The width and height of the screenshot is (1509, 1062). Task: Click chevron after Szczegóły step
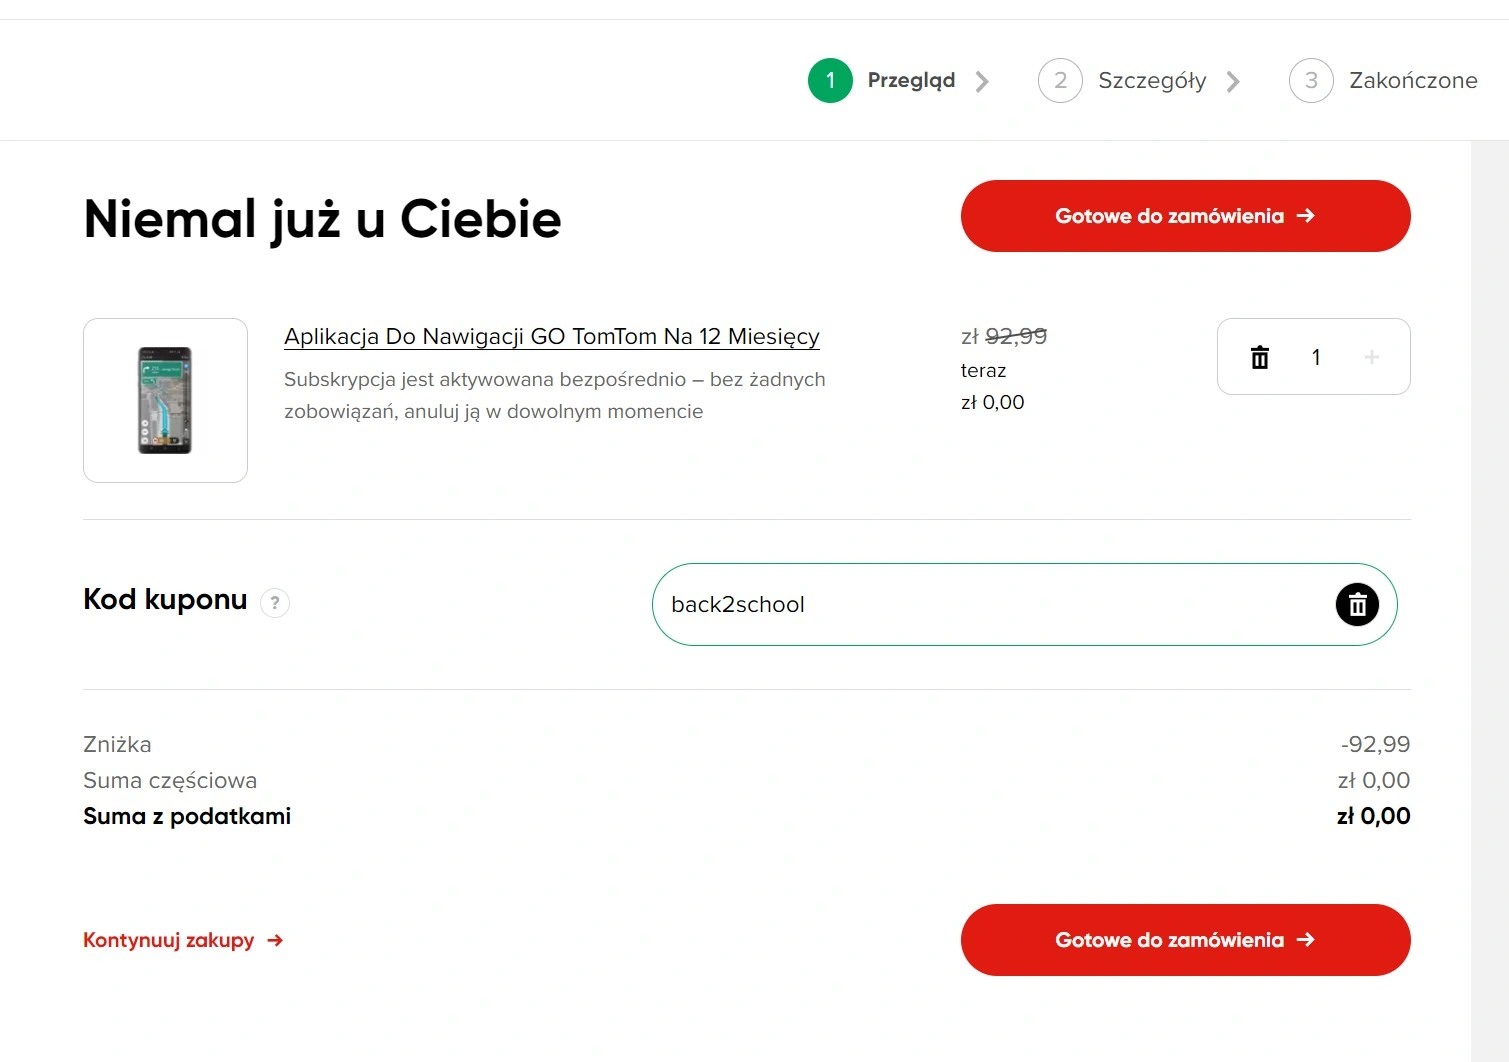point(1233,81)
